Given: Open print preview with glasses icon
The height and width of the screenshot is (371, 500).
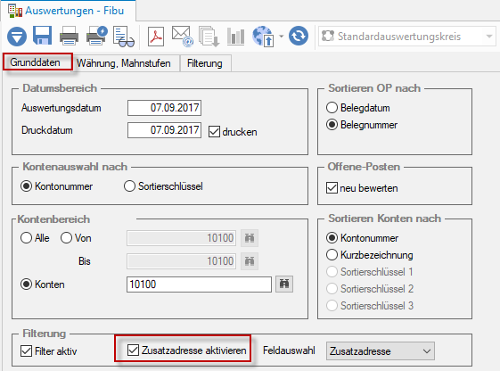Looking at the screenshot, I should 123,36.
